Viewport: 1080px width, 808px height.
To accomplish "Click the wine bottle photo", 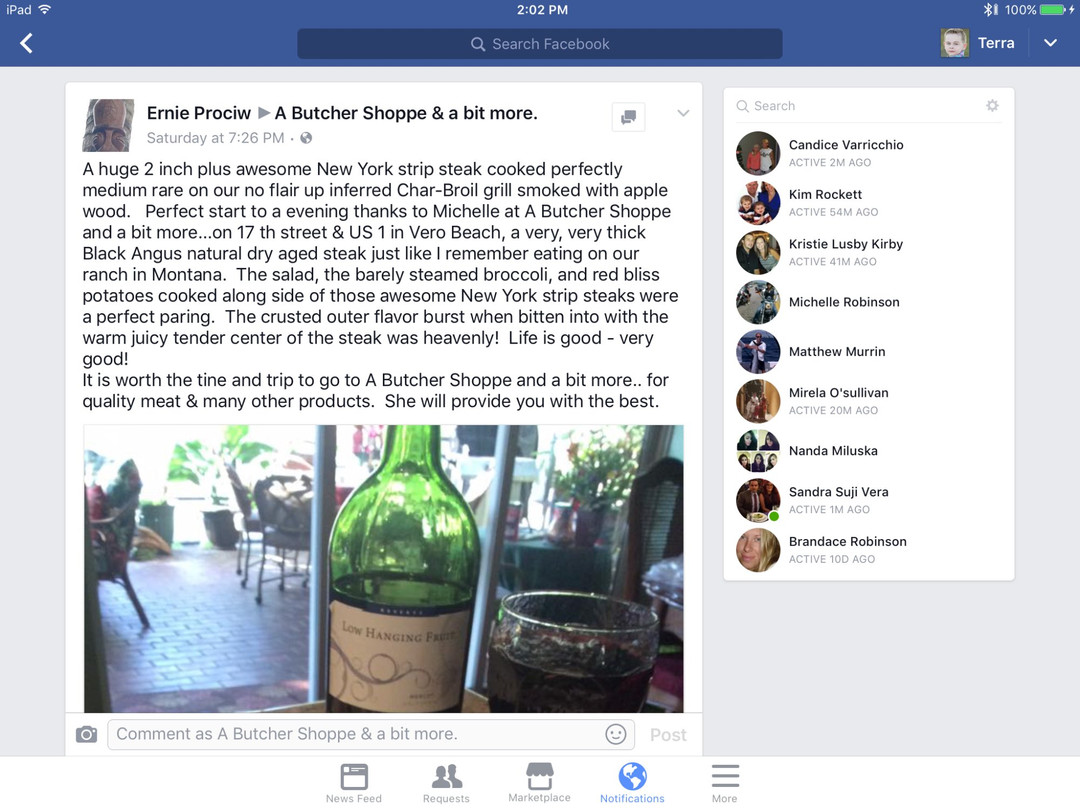I will pyautogui.click(x=384, y=568).
